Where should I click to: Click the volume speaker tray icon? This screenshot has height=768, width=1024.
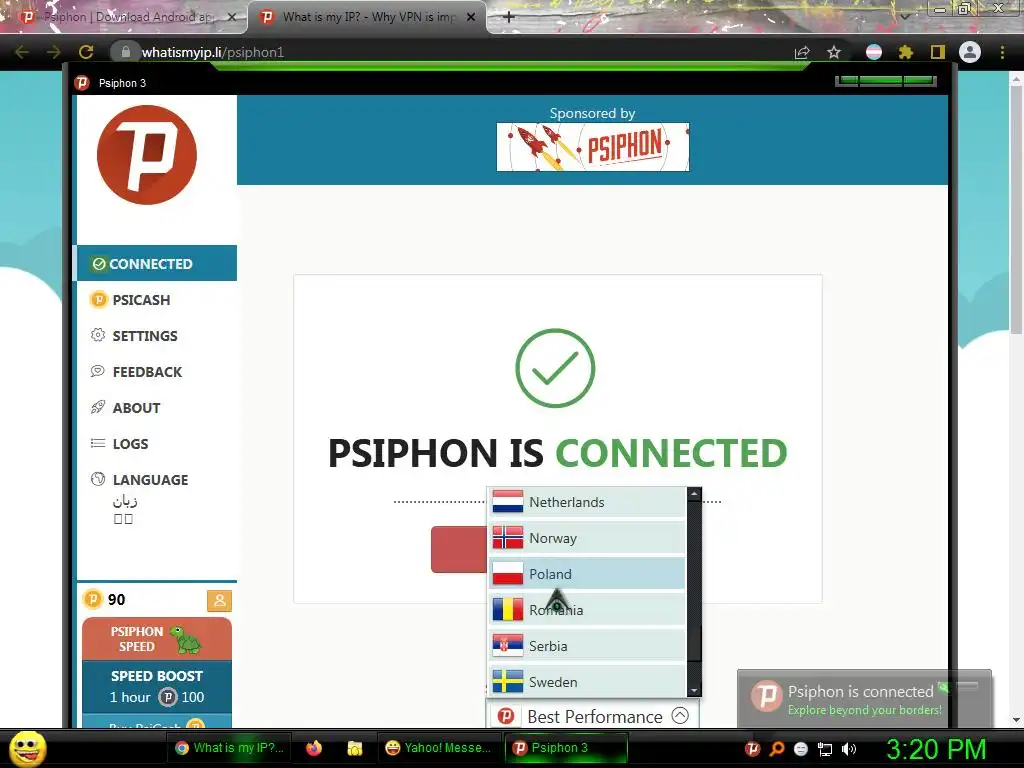pos(849,748)
